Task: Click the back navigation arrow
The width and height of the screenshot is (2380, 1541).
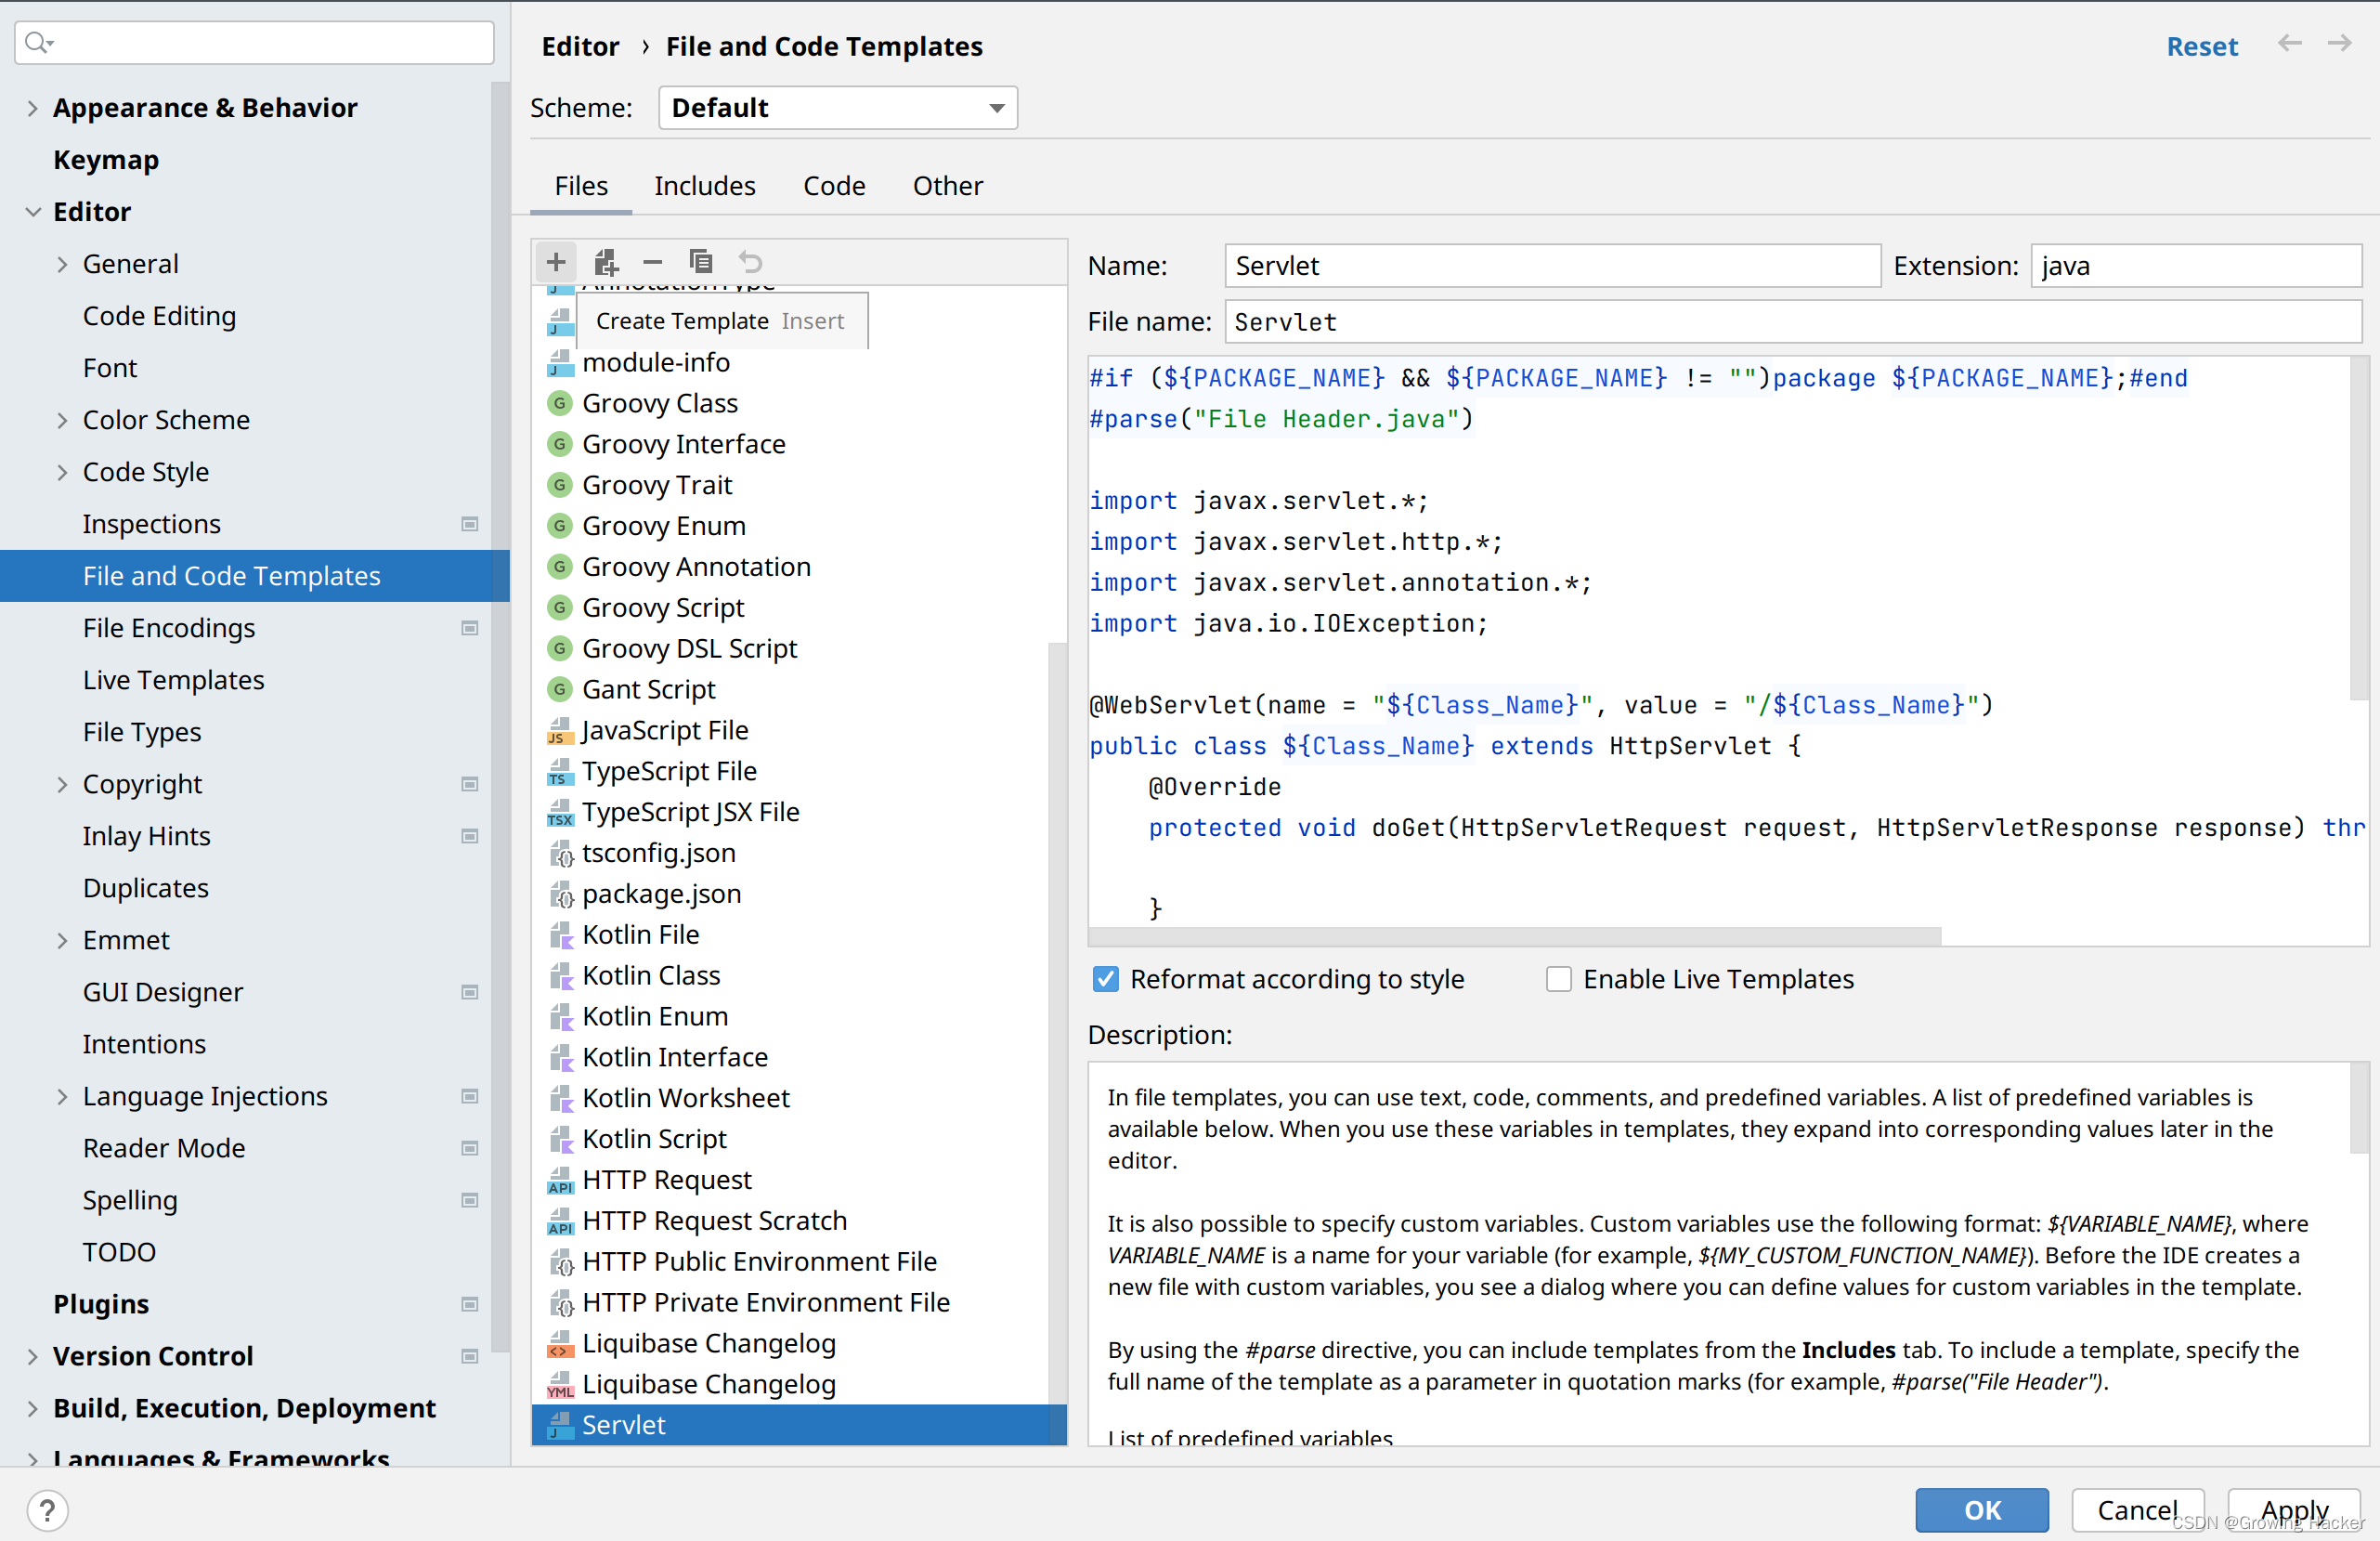Action: 2289,43
